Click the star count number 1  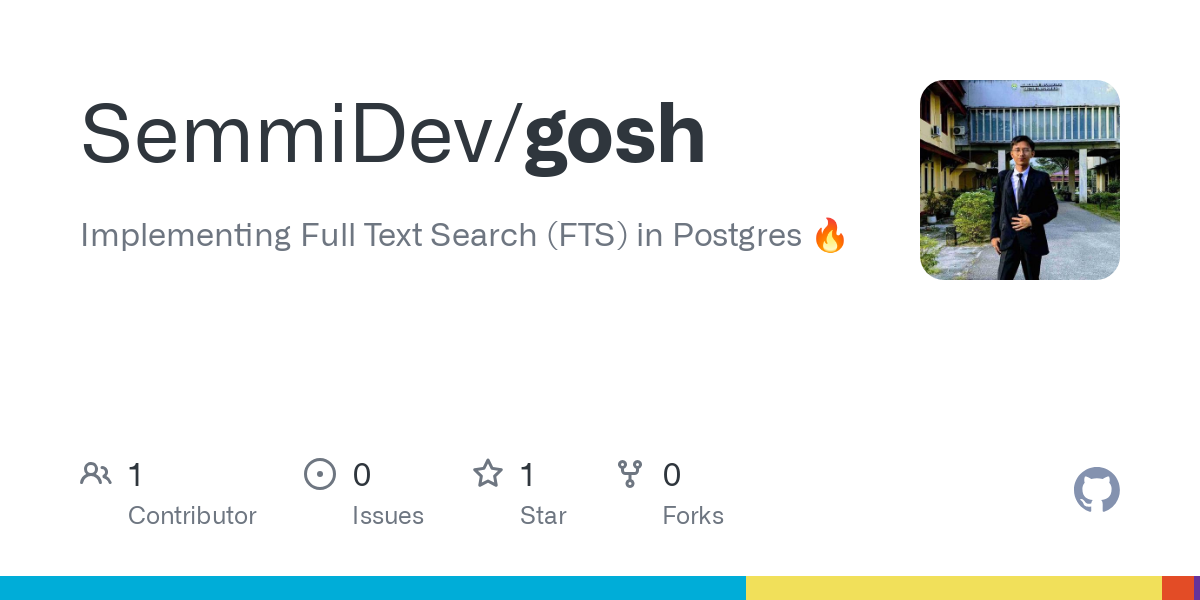click(x=528, y=475)
